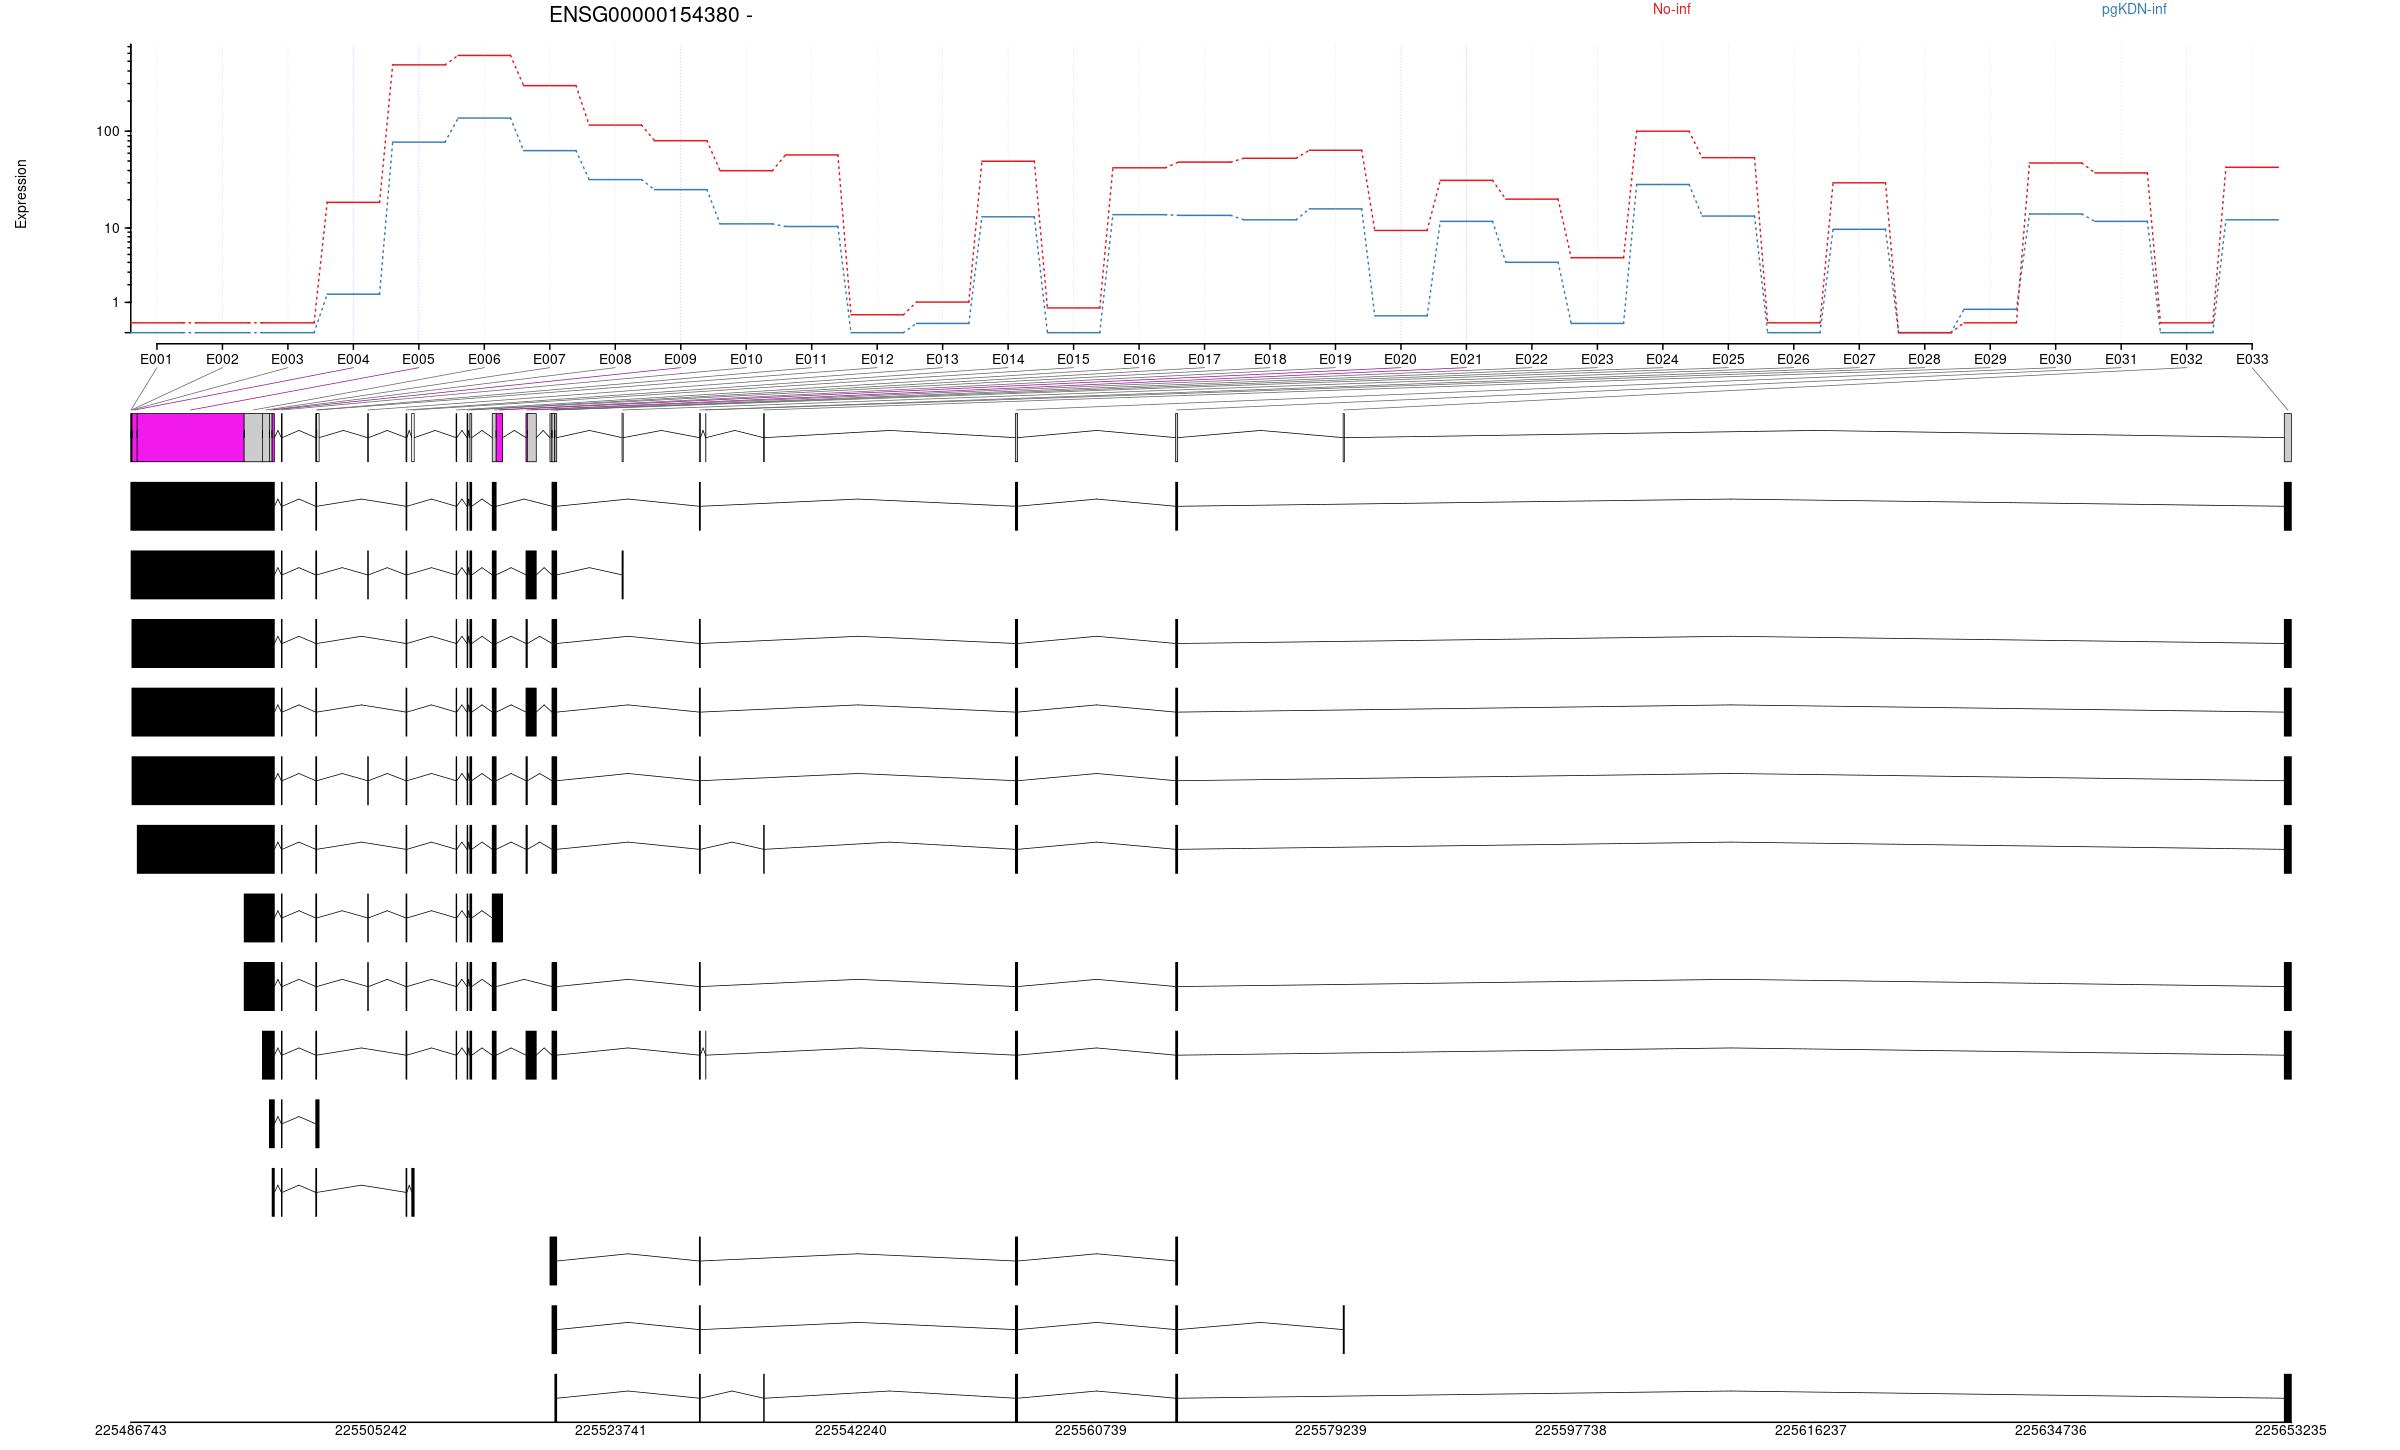2400x1450 pixels.
Task: Click exon label E031
Action: pos(2121,359)
